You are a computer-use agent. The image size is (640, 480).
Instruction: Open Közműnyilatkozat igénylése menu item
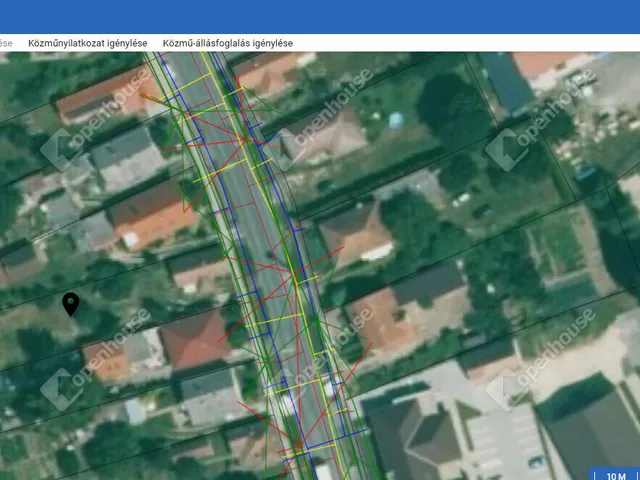88,43
